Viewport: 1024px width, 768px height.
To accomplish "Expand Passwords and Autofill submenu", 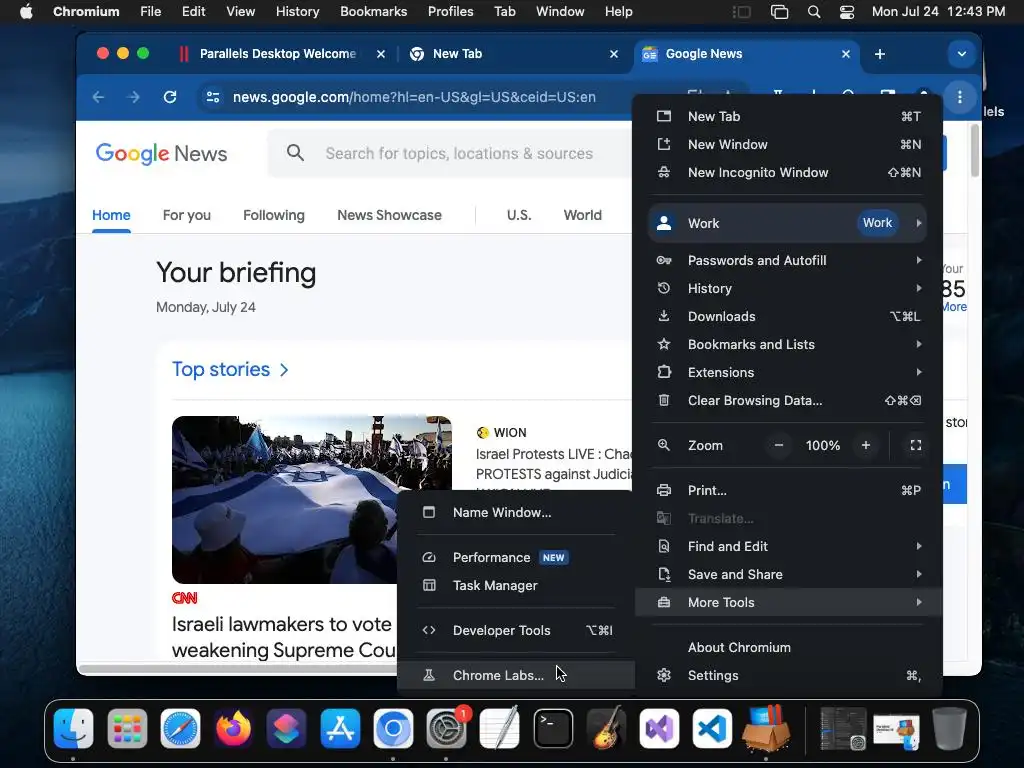I will [790, 261].
